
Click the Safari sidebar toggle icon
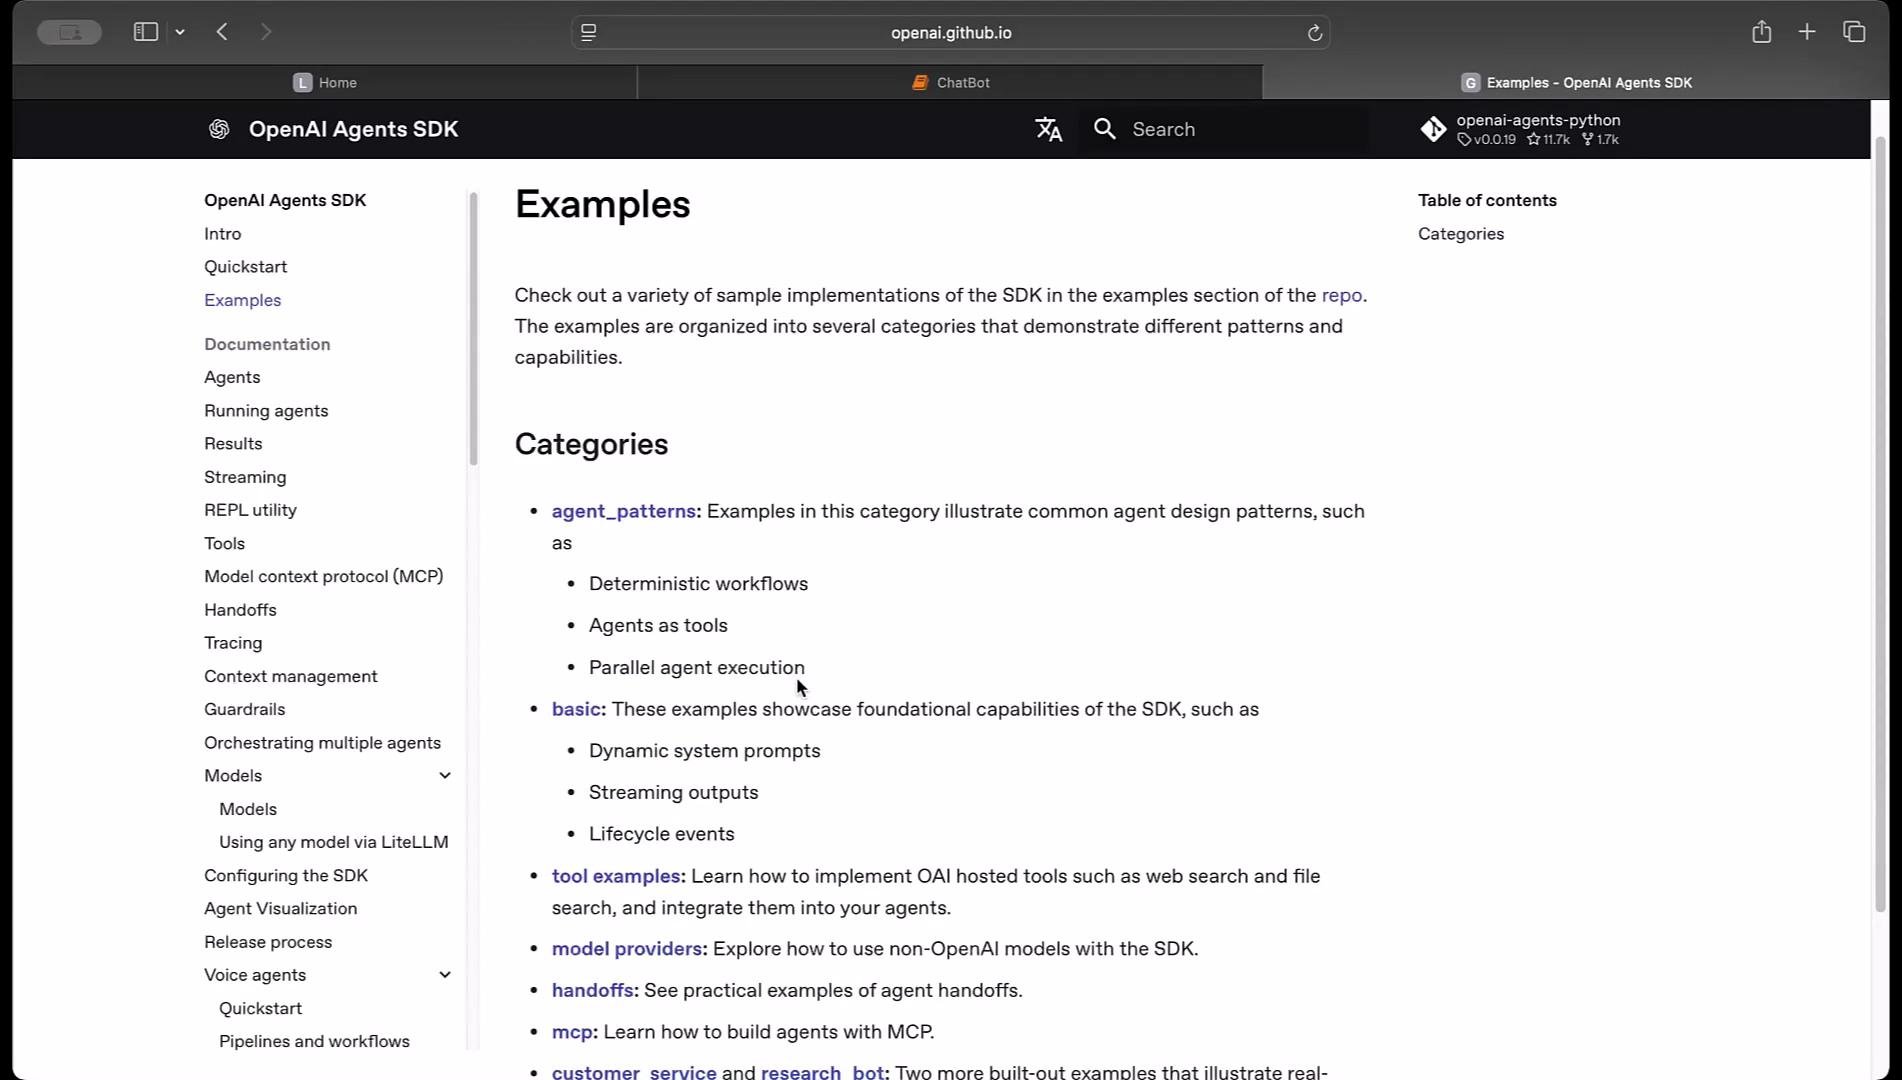[146, 32]
